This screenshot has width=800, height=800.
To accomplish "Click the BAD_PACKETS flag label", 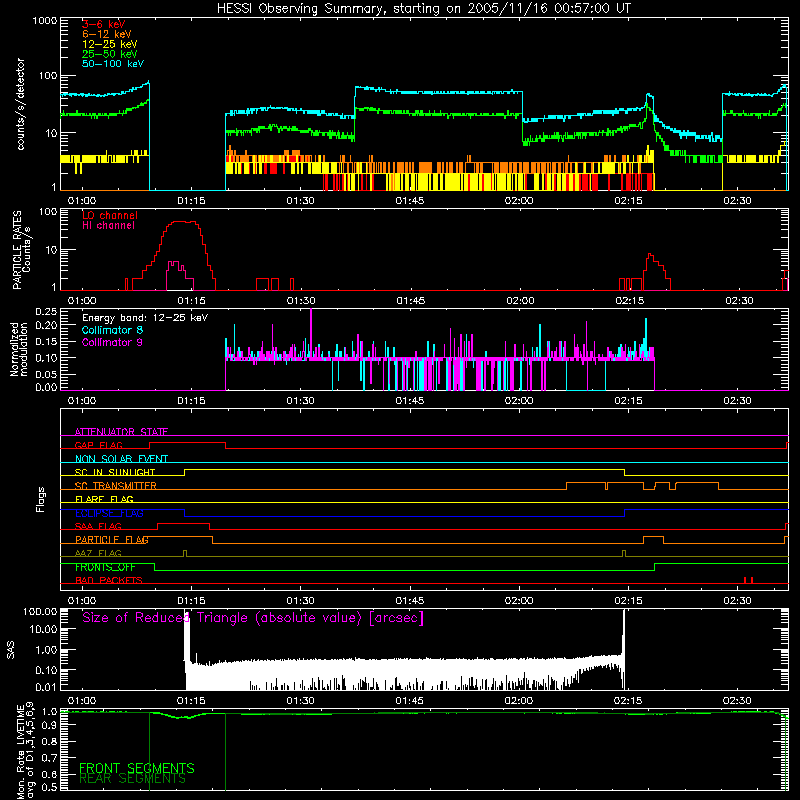I will click(x=109, y=580).
